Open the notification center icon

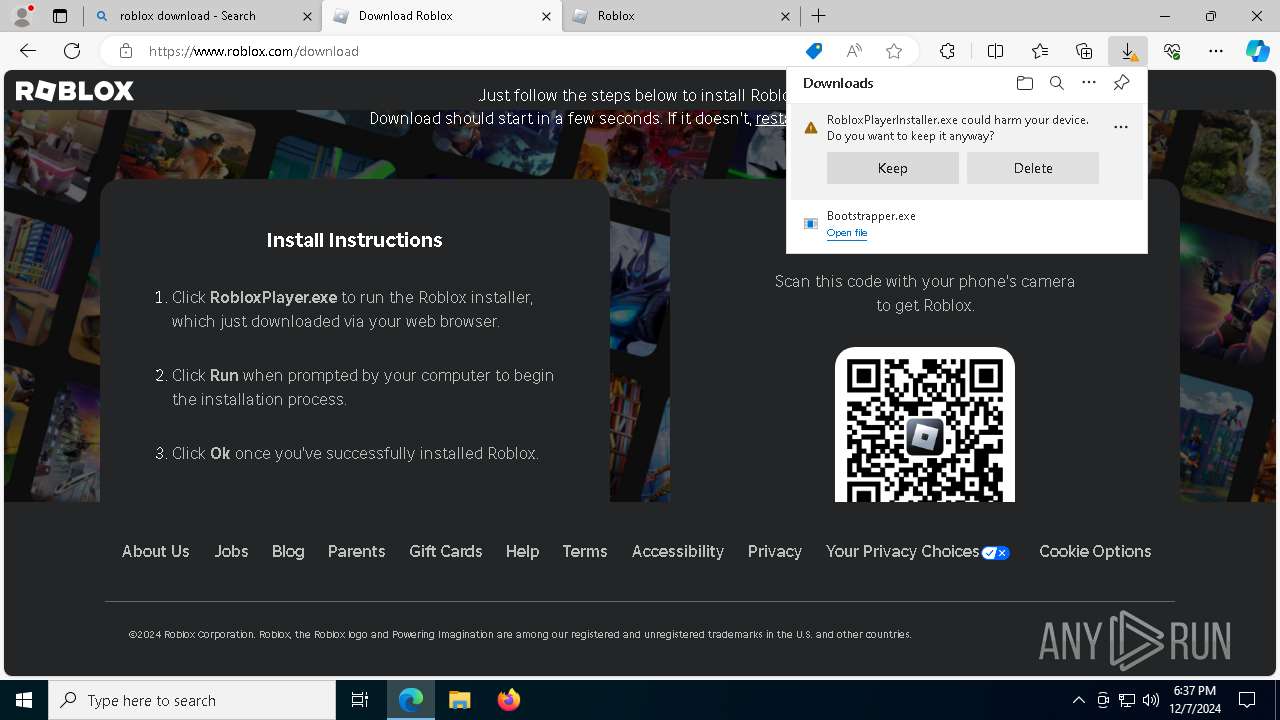pos(1247,700)
